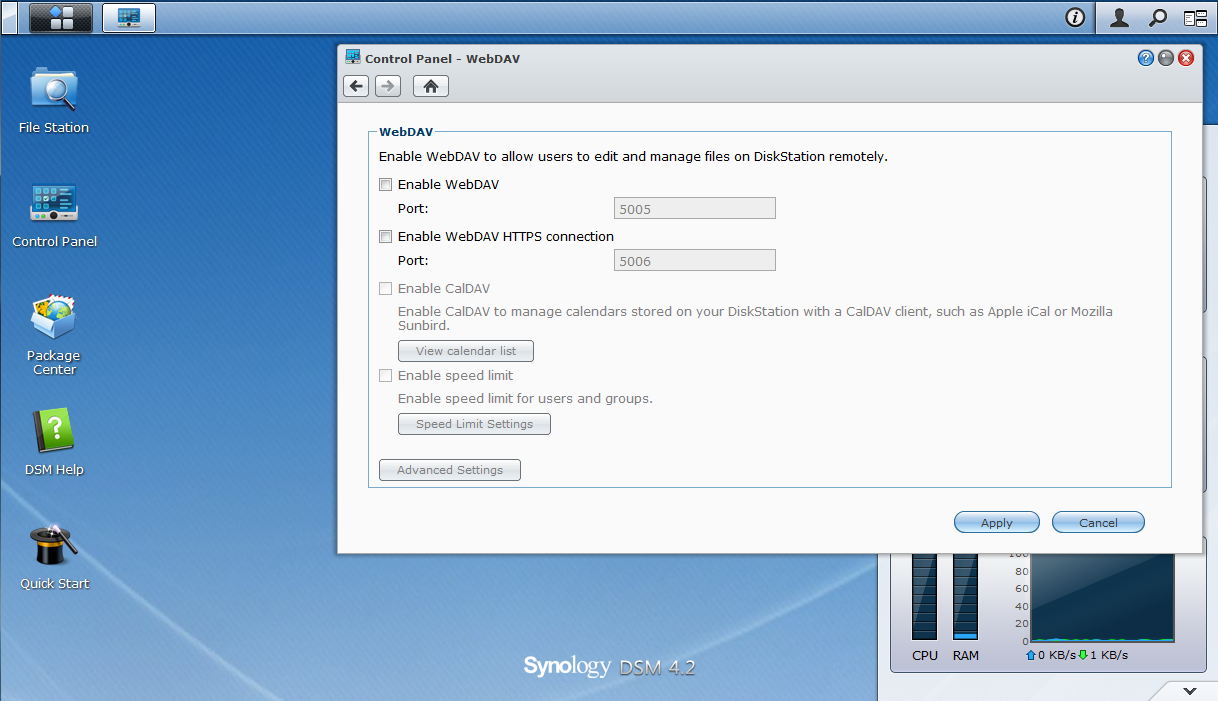
Task: Click the download speed 1 KB/s readout
Action: [x=1103, y=655]
